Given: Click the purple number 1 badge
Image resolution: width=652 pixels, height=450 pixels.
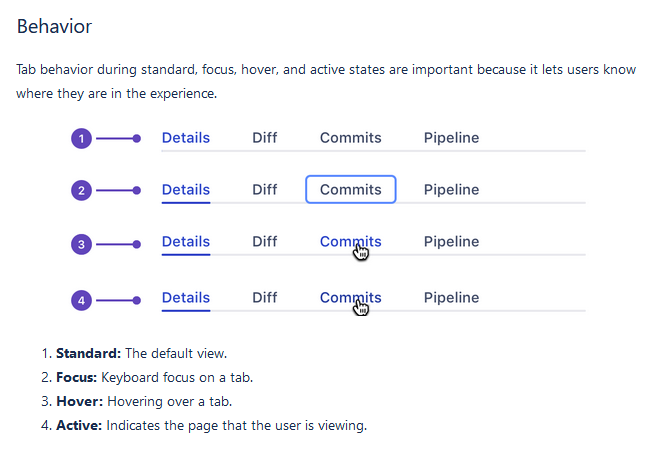Looking at the screenshot, I should pos(81,139).
